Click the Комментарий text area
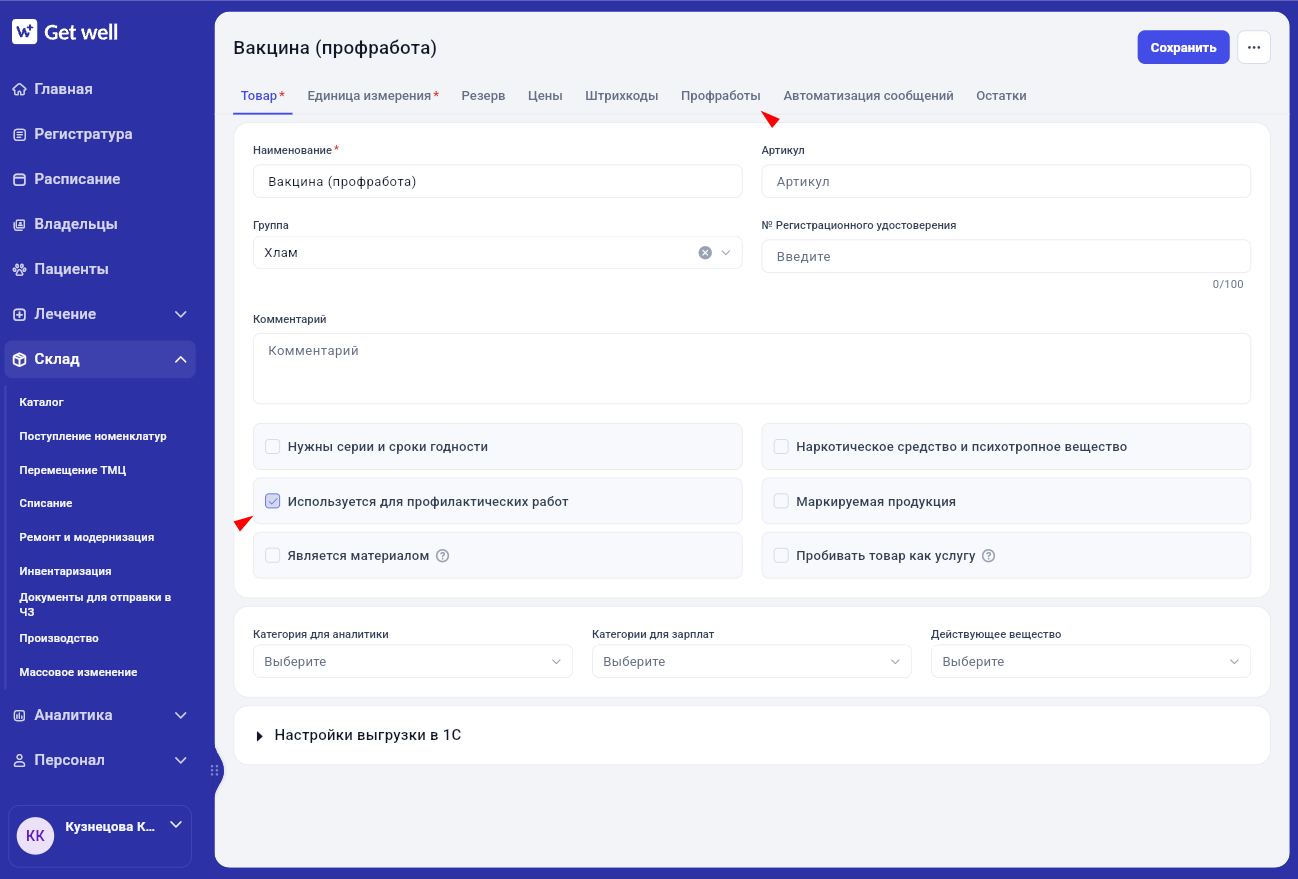This screenshot has height=879, width=1298. coord(752,368)
